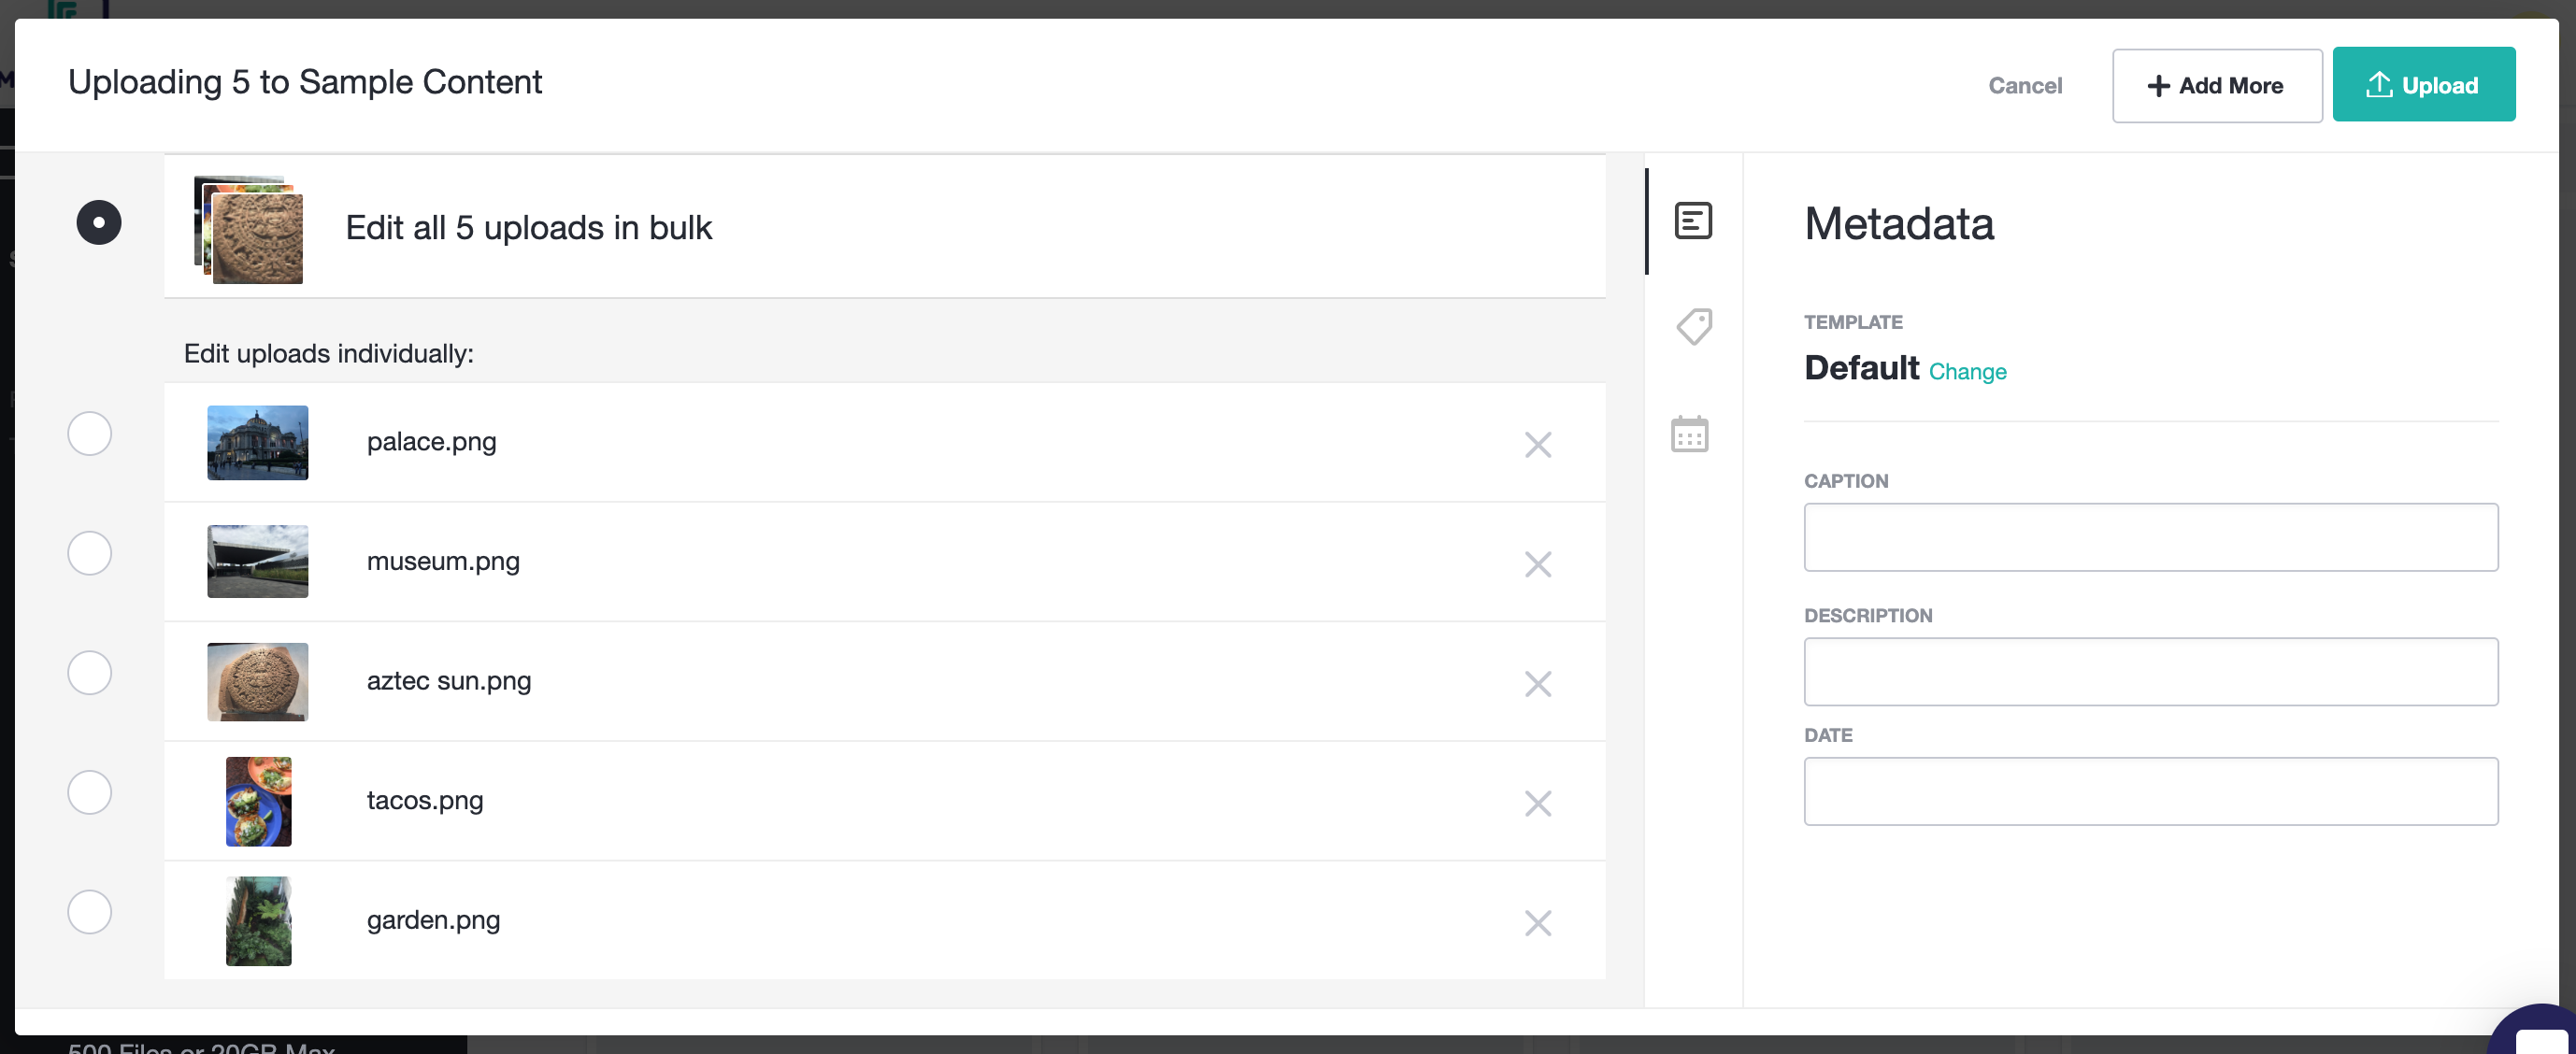
Task: Open the Tags panel icon
Action: (1693, 326)
